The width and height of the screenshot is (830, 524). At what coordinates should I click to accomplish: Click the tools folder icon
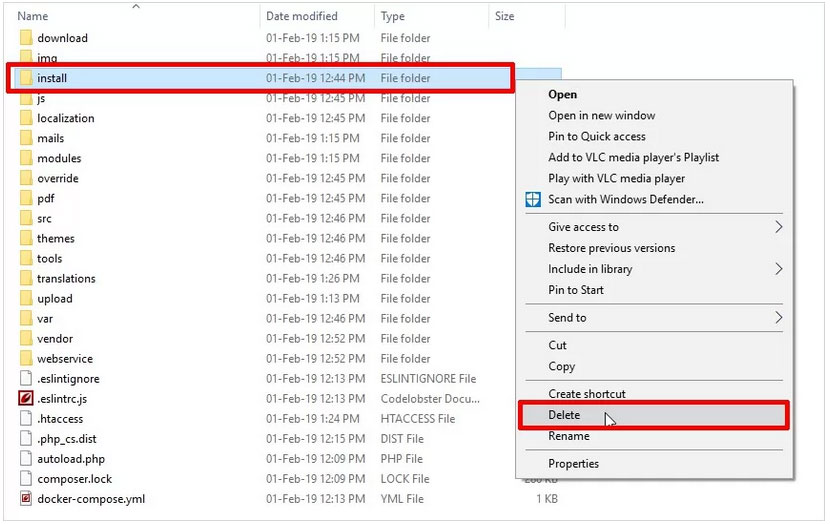click(x=26, y=259)
